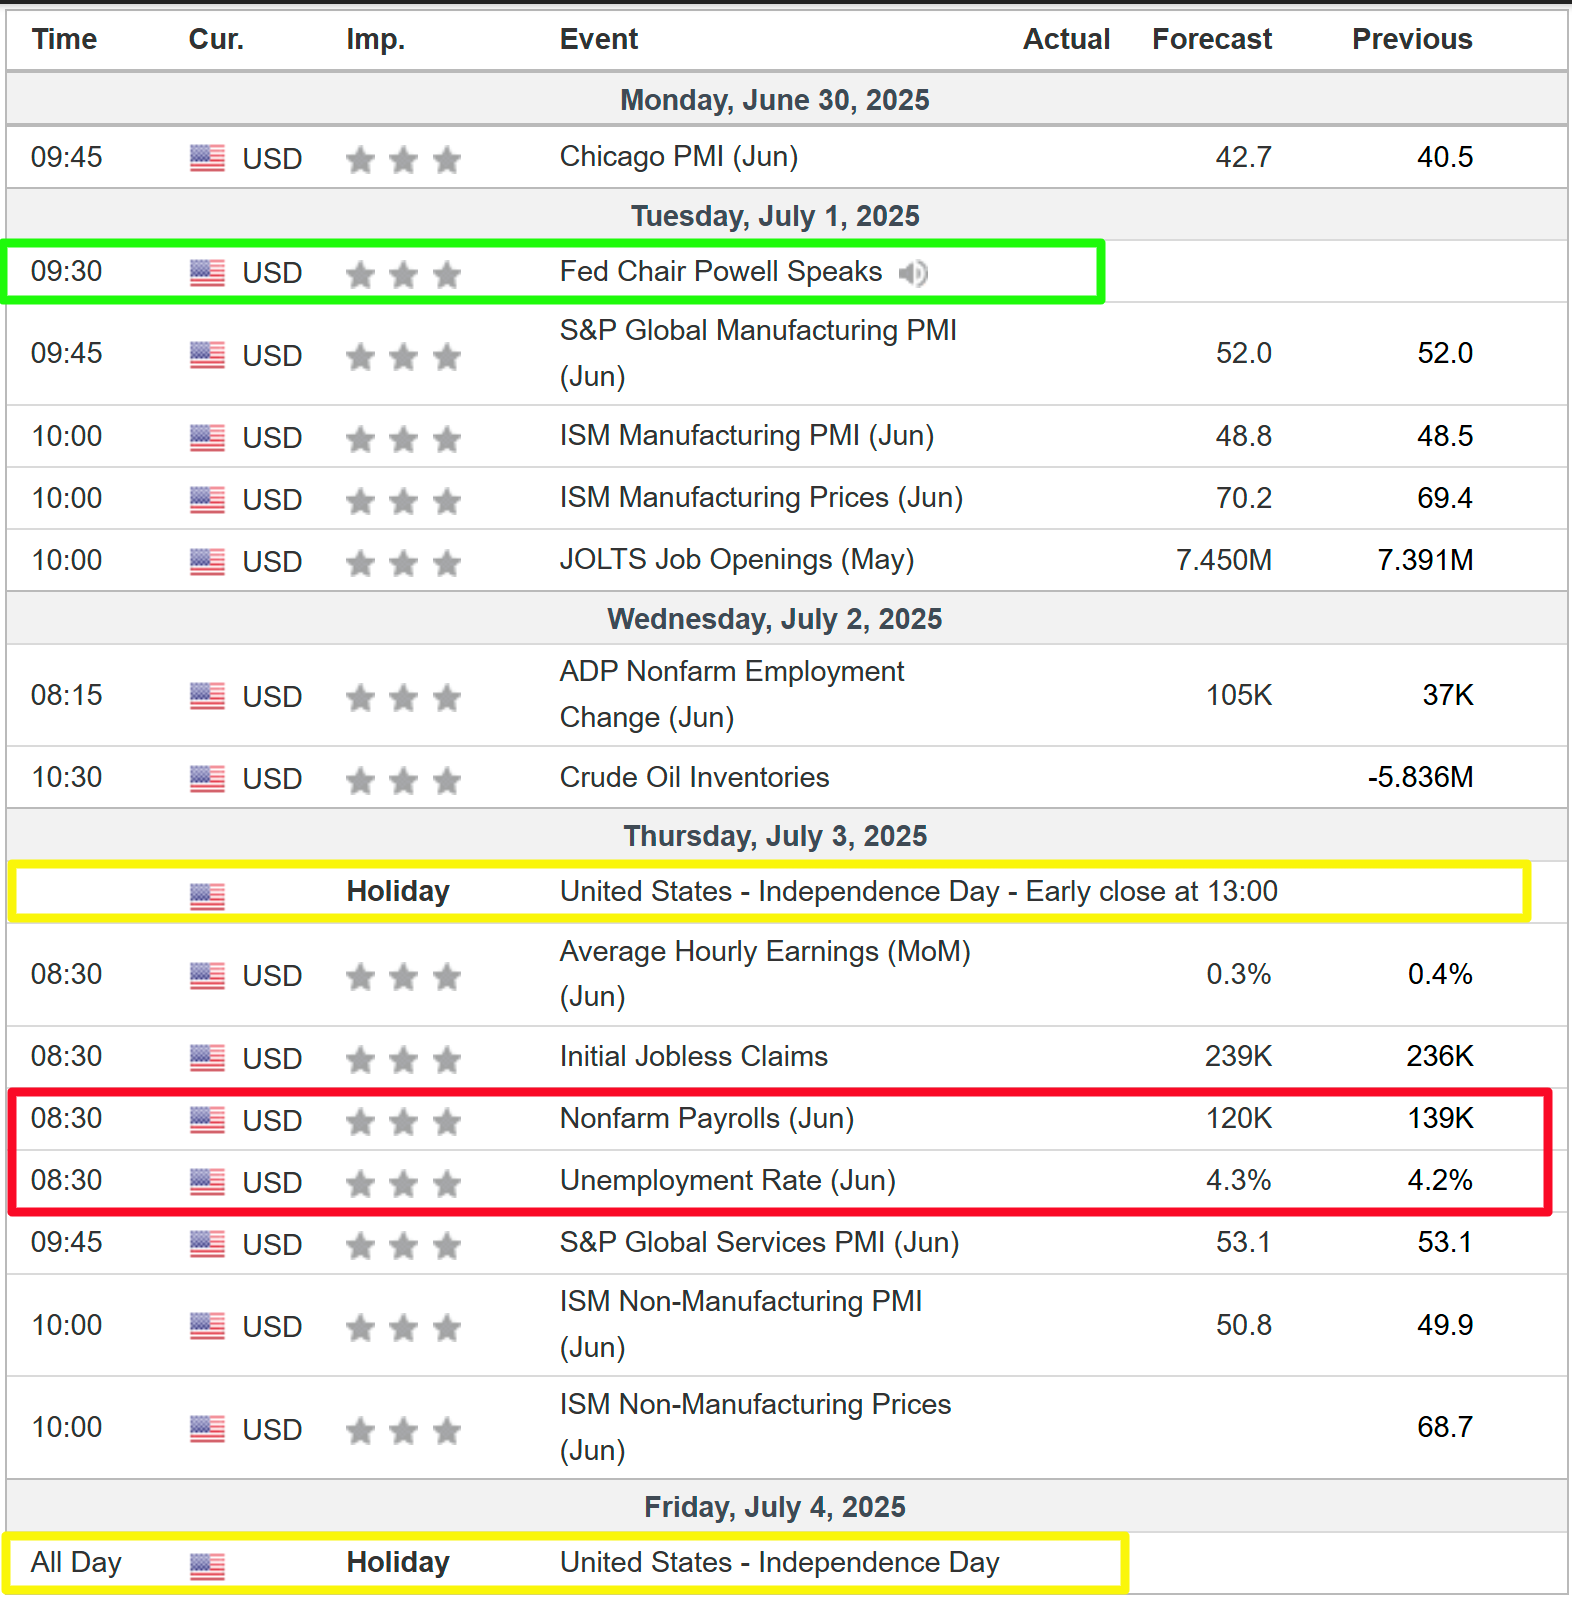This screenshot has width=1572, height=1602.
Task: Click the flag in the Independence Day early close row
Action: [207, 896]
